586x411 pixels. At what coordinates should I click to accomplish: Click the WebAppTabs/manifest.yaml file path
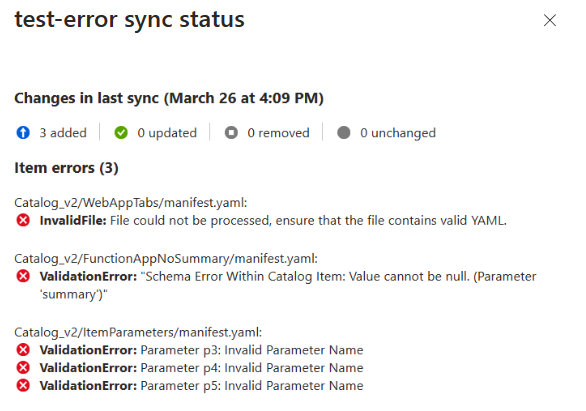pyautogui.click(x=131, y=203)
